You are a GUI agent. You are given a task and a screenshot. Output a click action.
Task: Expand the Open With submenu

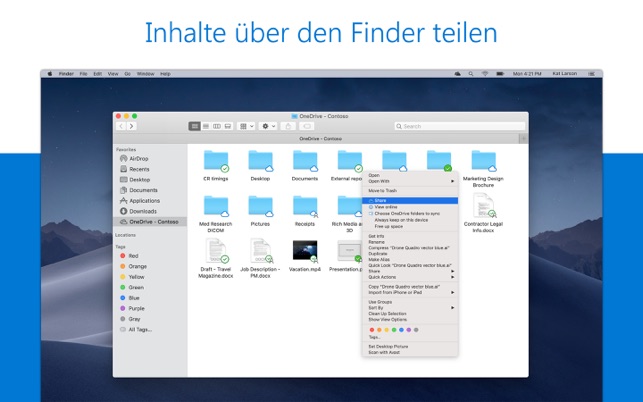pyautogui.click(x=410, y=181)
